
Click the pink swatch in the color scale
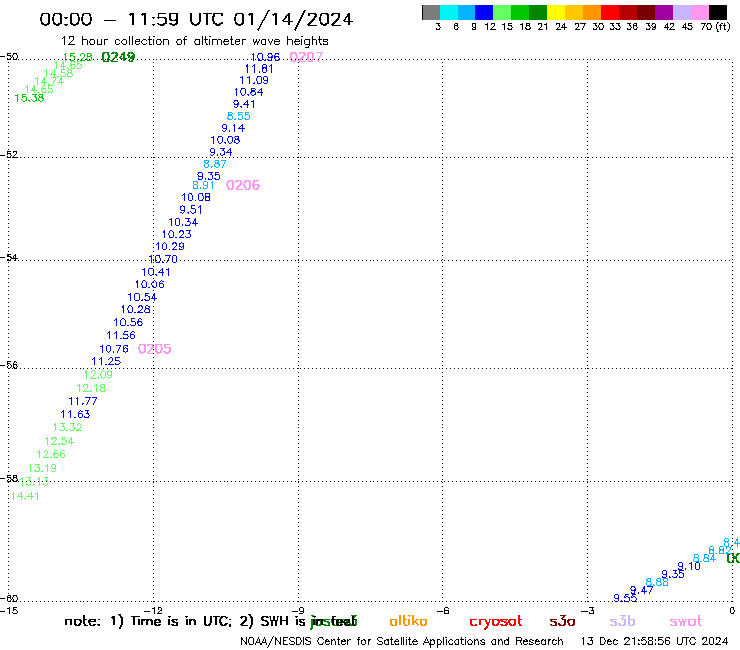(x=699, y=12)
